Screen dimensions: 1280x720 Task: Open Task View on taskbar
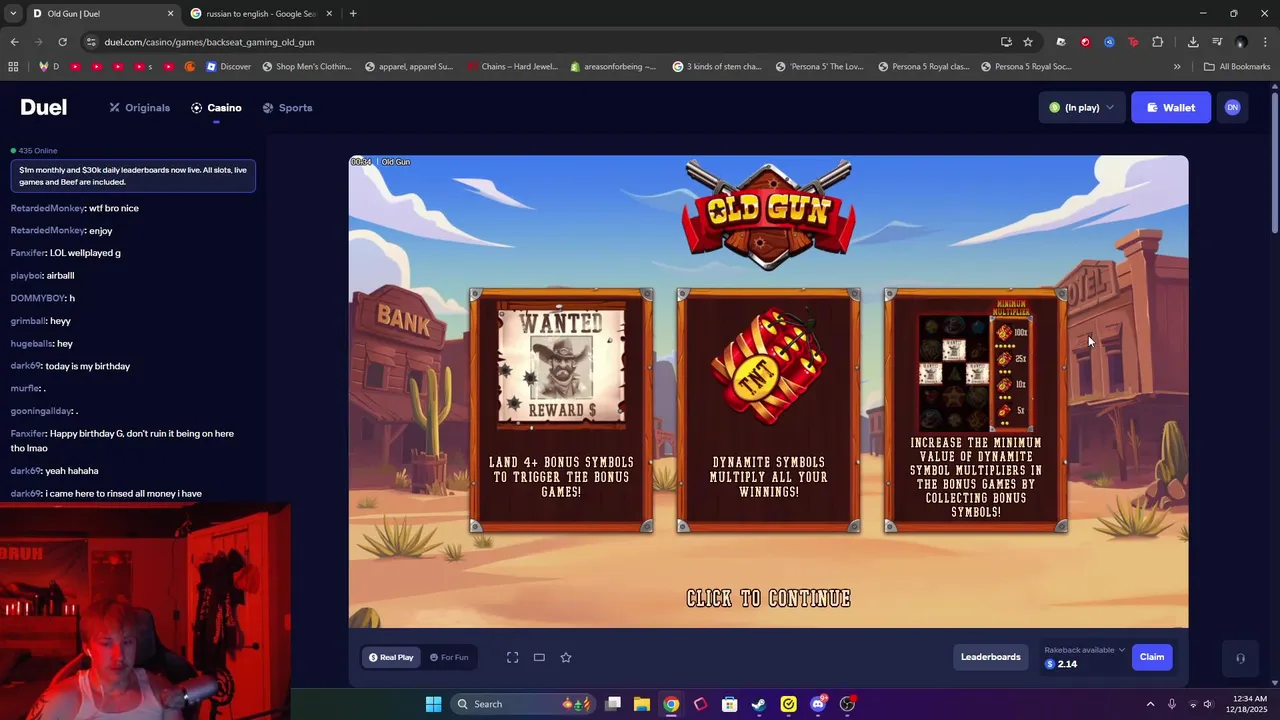coord(613,704)
